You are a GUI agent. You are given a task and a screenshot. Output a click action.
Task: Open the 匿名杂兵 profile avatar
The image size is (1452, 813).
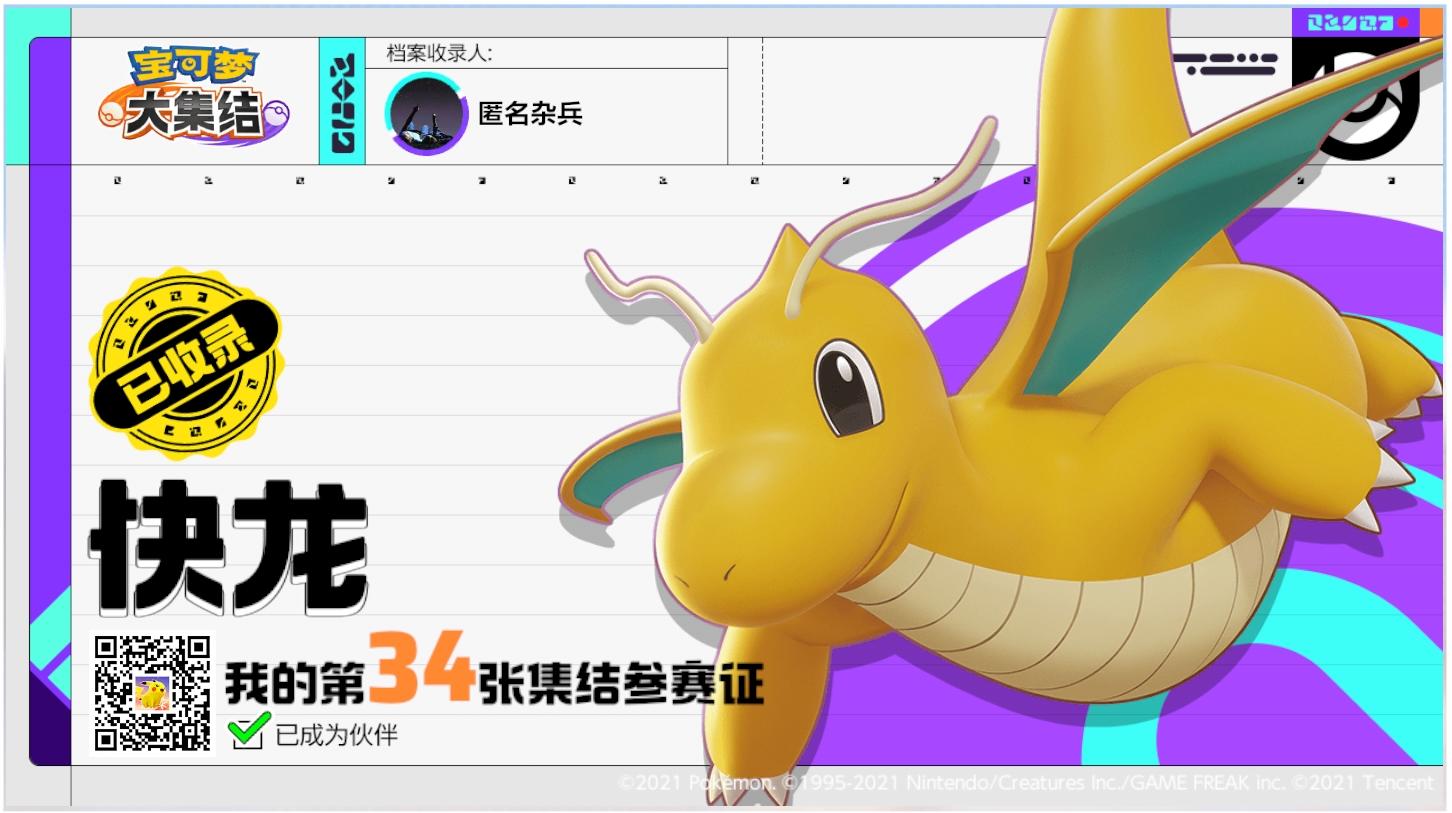coord(427,115)
